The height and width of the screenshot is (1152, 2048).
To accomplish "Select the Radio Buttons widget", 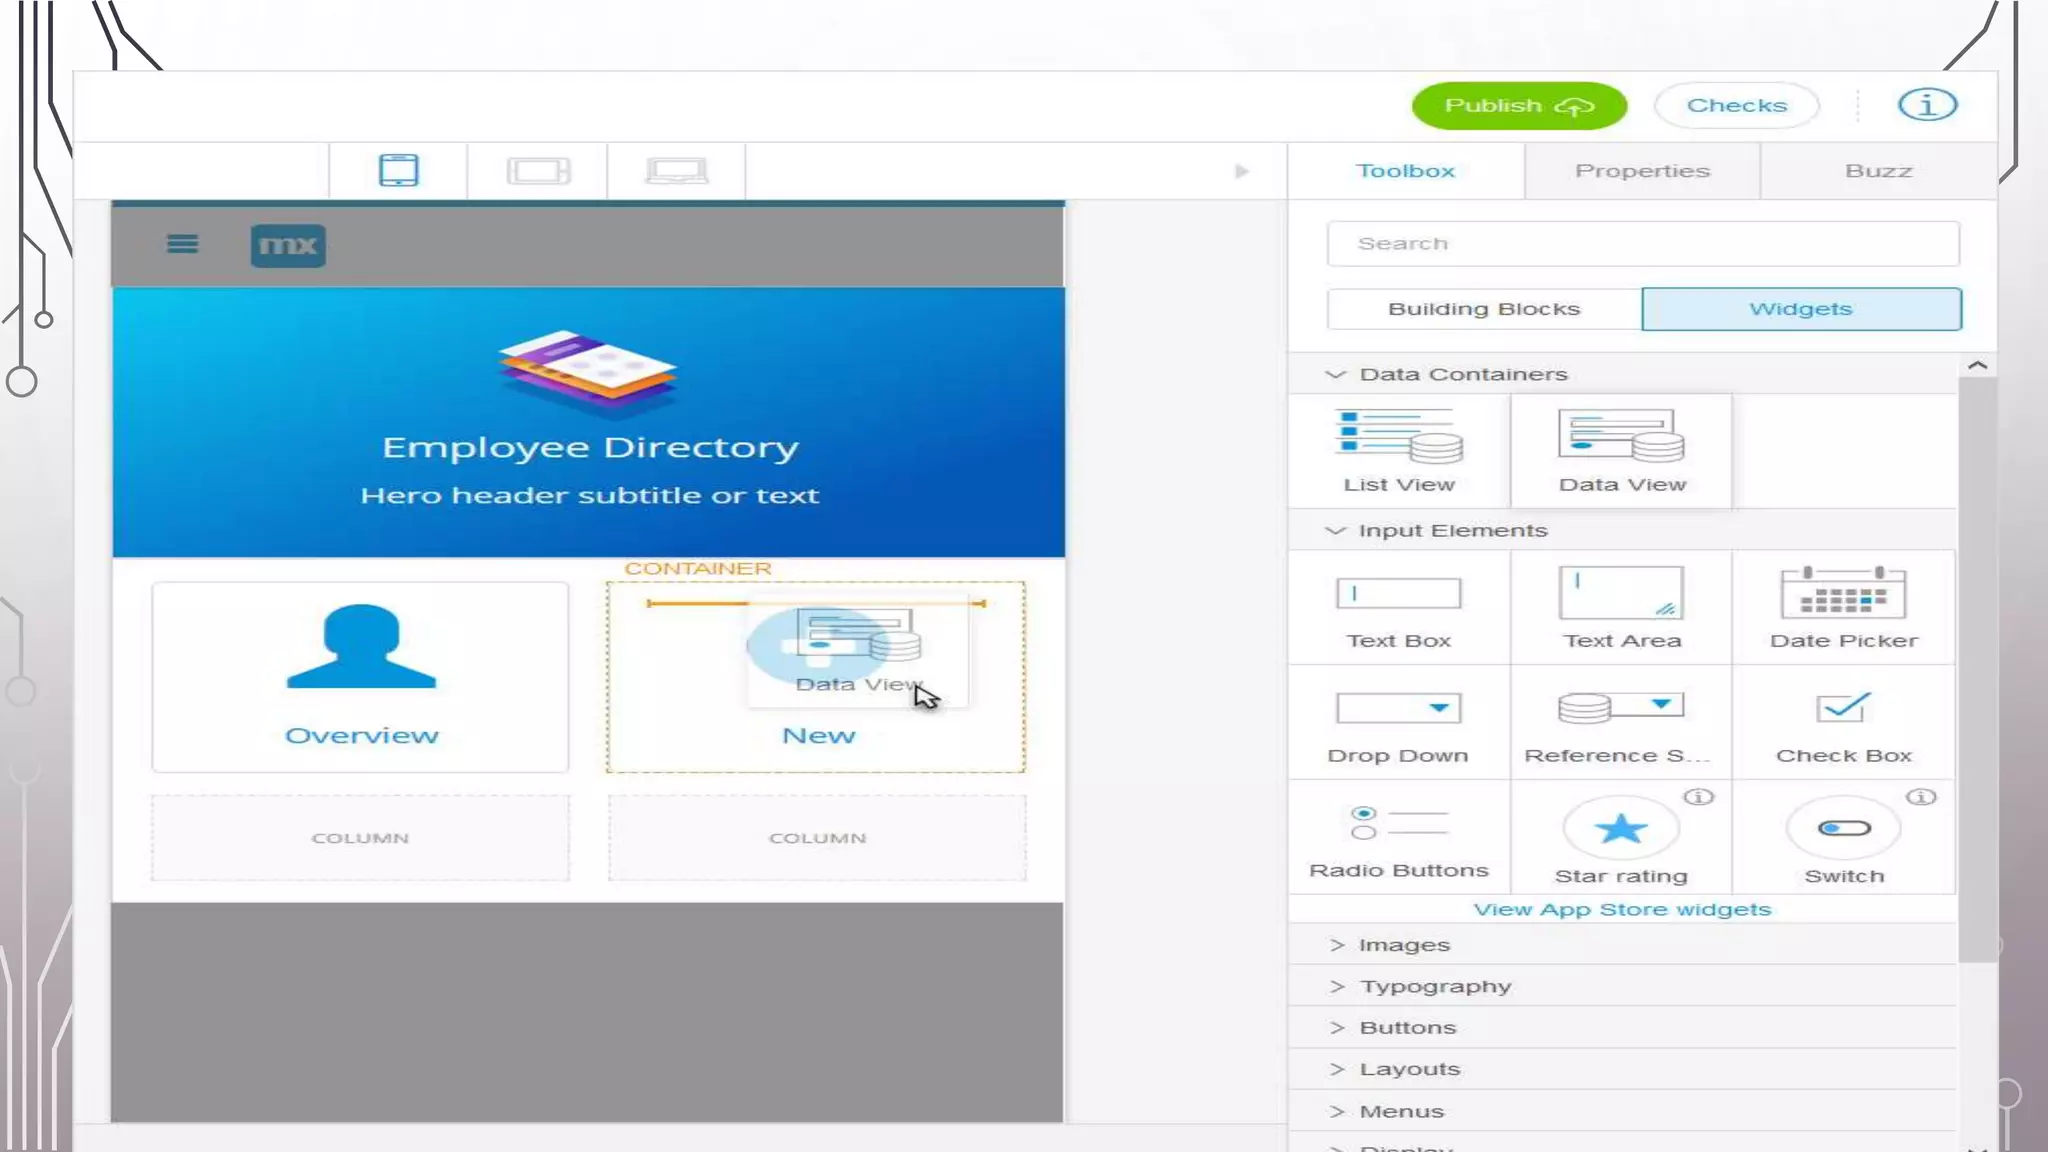I will [x=1398, y=838].
